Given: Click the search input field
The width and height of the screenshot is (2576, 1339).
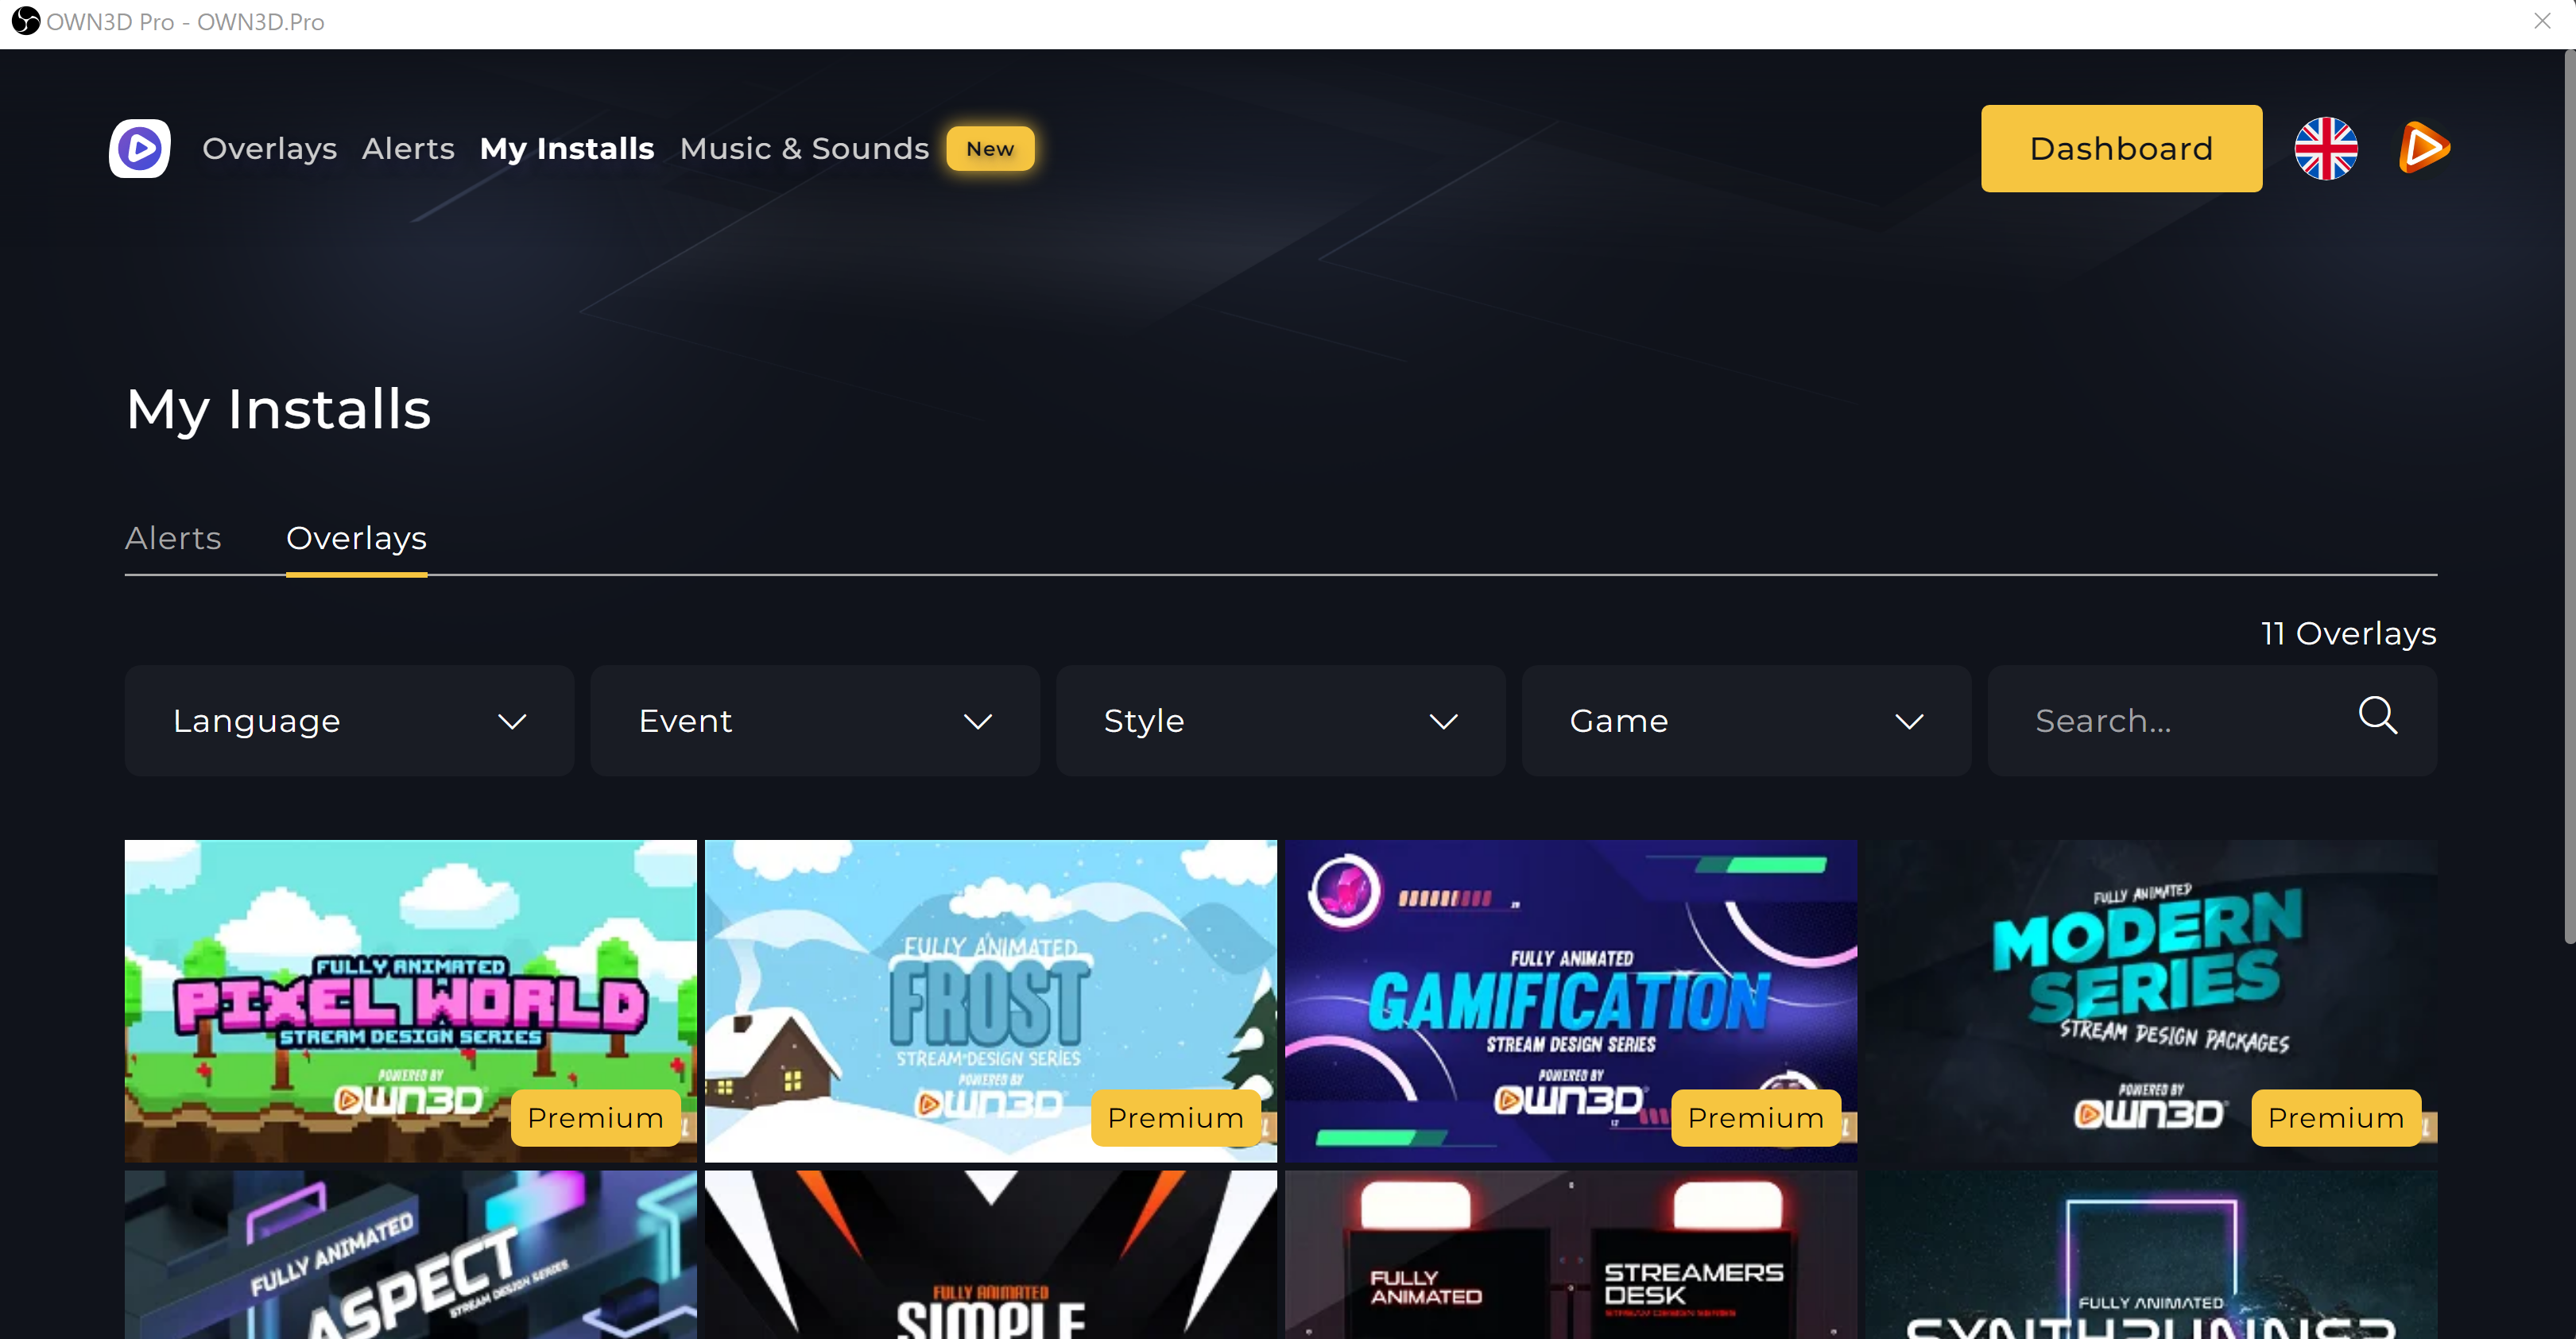Looking at the screenshot, I should [x=2186, y=721].
